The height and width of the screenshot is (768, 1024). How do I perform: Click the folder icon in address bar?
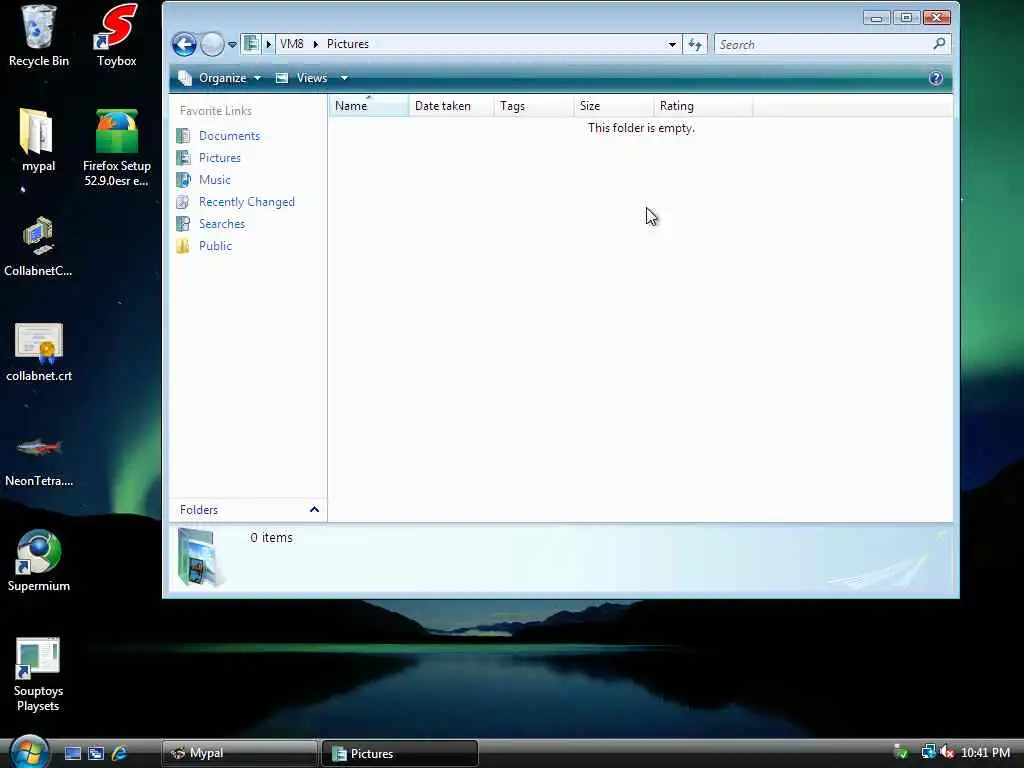(x=251, y=44)
